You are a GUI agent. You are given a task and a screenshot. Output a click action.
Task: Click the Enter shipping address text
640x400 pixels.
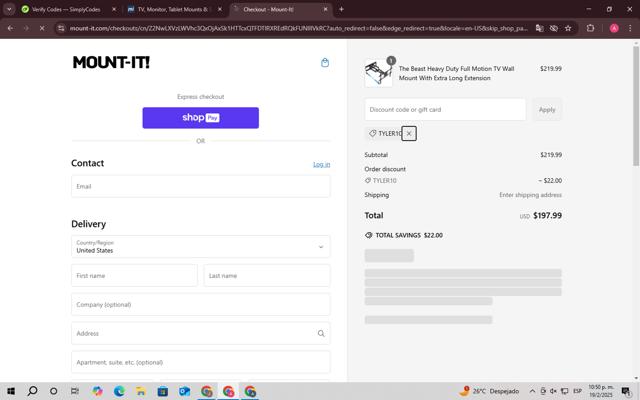pyautogui.click(x=530, y=195)
